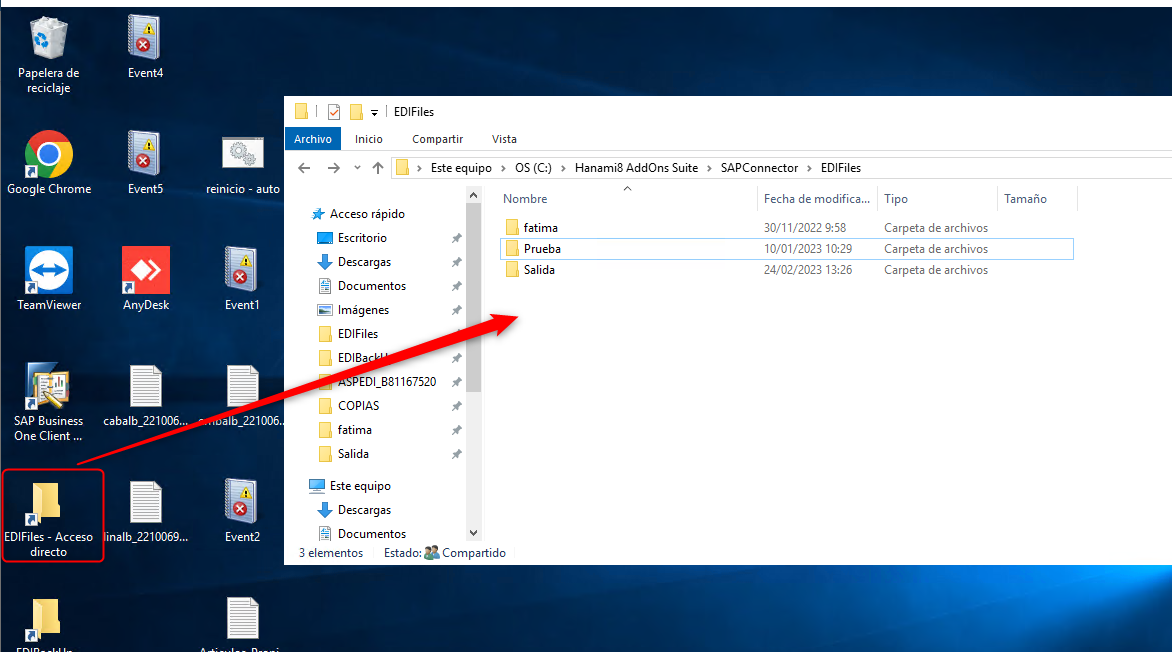Launch Google Chrome from the desktop
Viewport: 1172px width, 652px height.
point(49,164)
